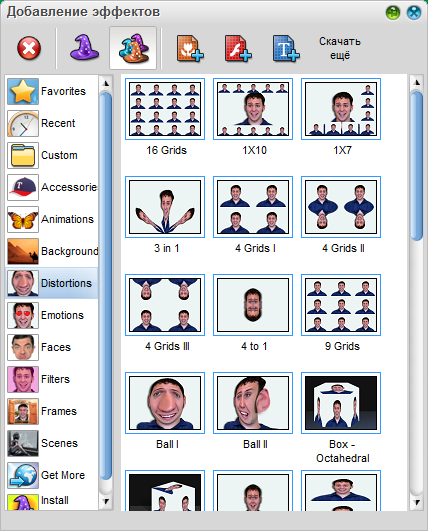Close the Добавление эффектов window
The width and height of the screenshot is (428, 531).
[x=414, y=13]
